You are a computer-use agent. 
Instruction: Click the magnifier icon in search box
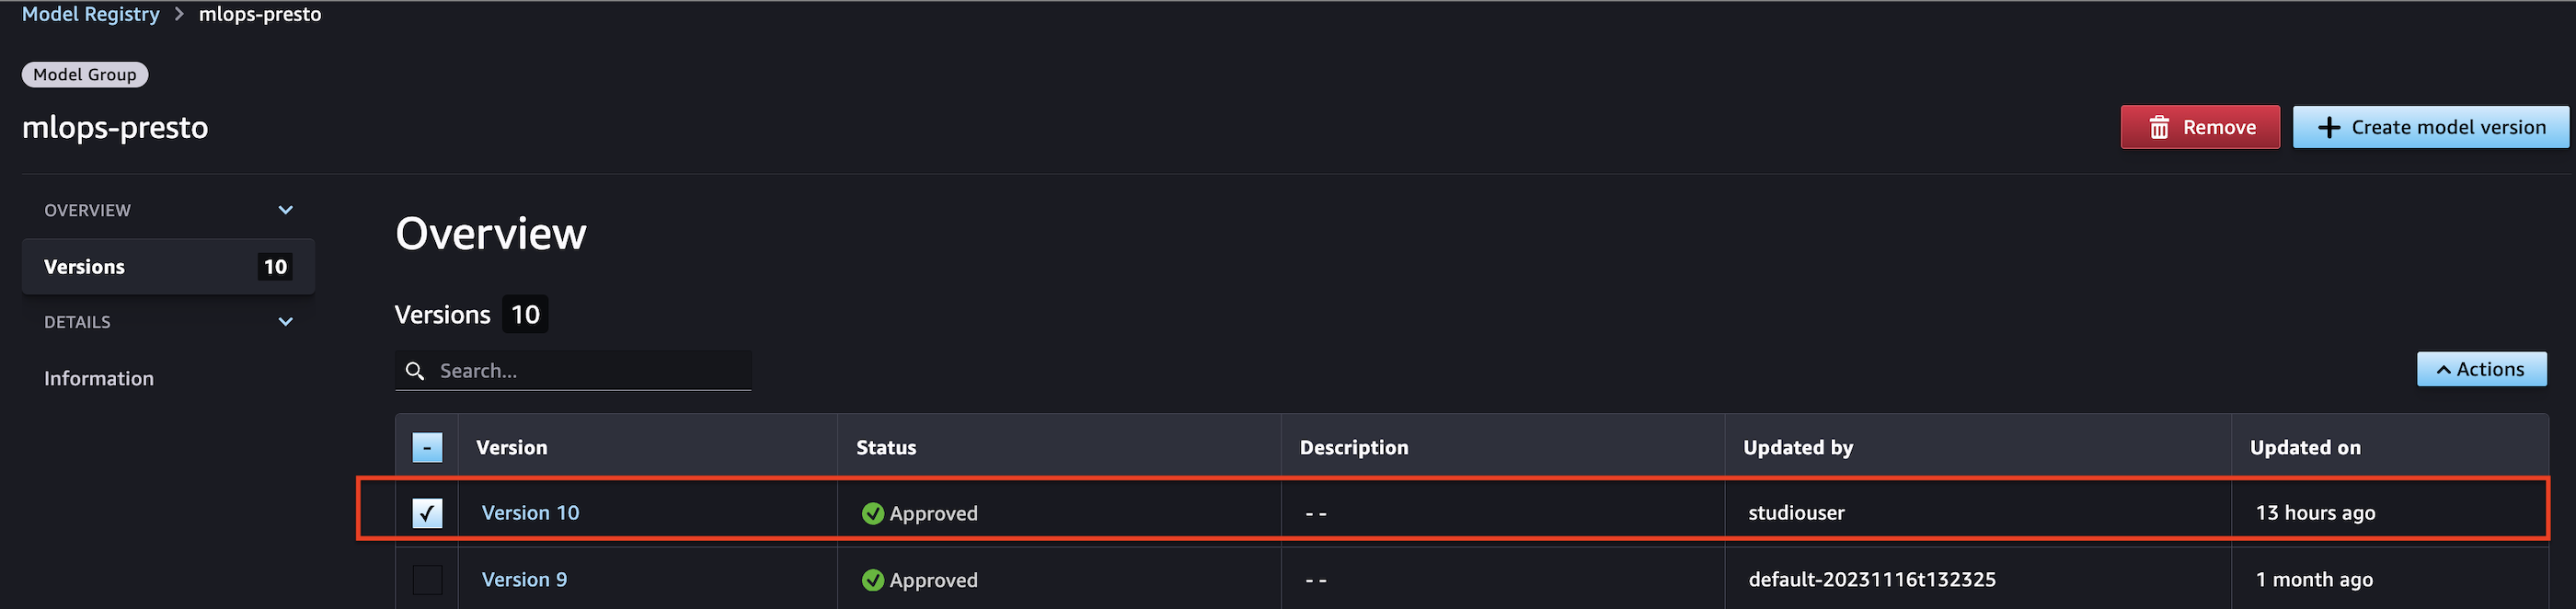tap(415, 371)
